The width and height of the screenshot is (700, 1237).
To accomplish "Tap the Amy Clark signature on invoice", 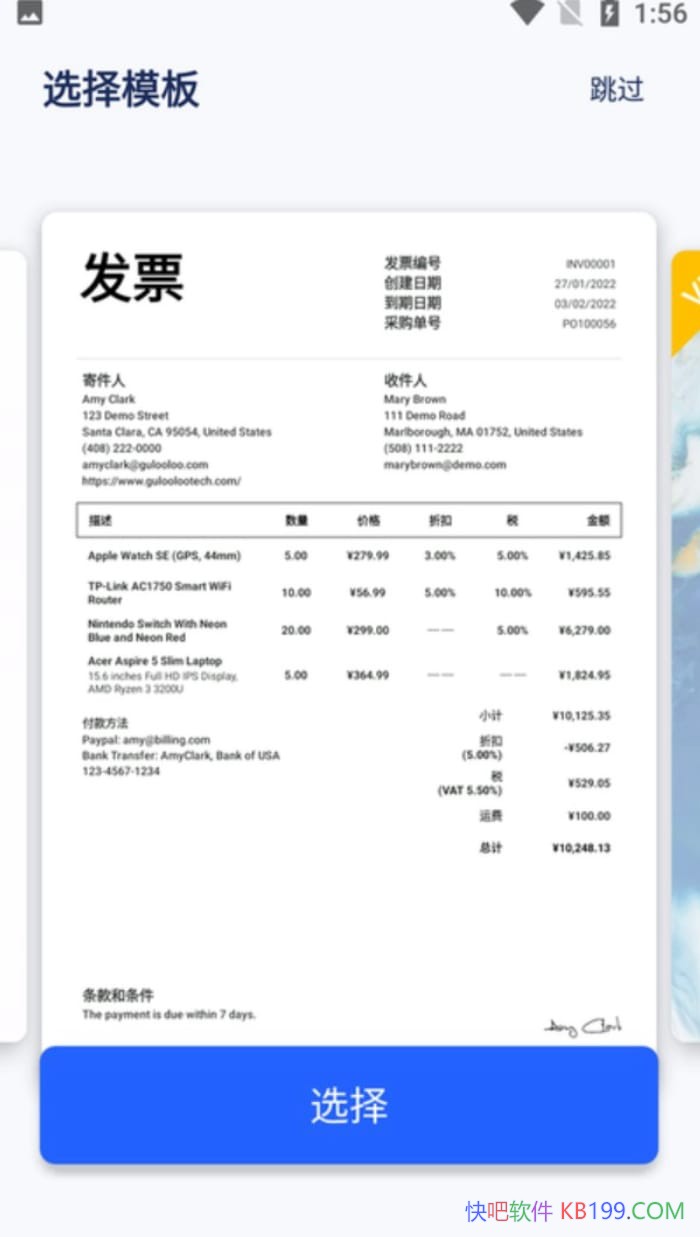I will coord(584,1026).
